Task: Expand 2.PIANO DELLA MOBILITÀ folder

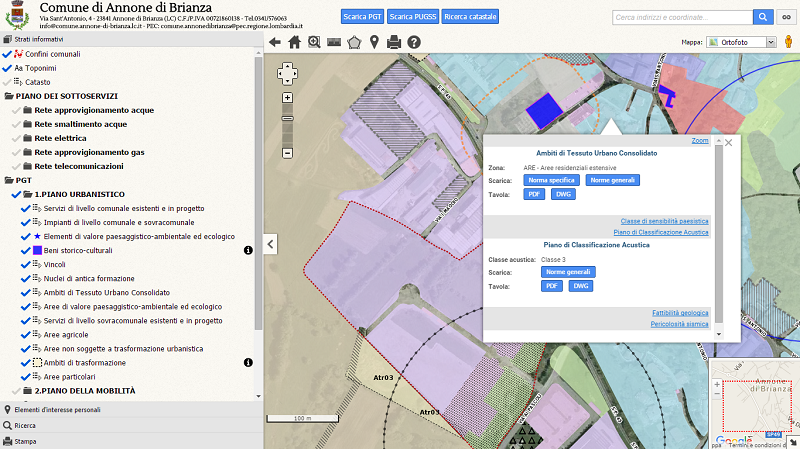Action: click(28, 391)
